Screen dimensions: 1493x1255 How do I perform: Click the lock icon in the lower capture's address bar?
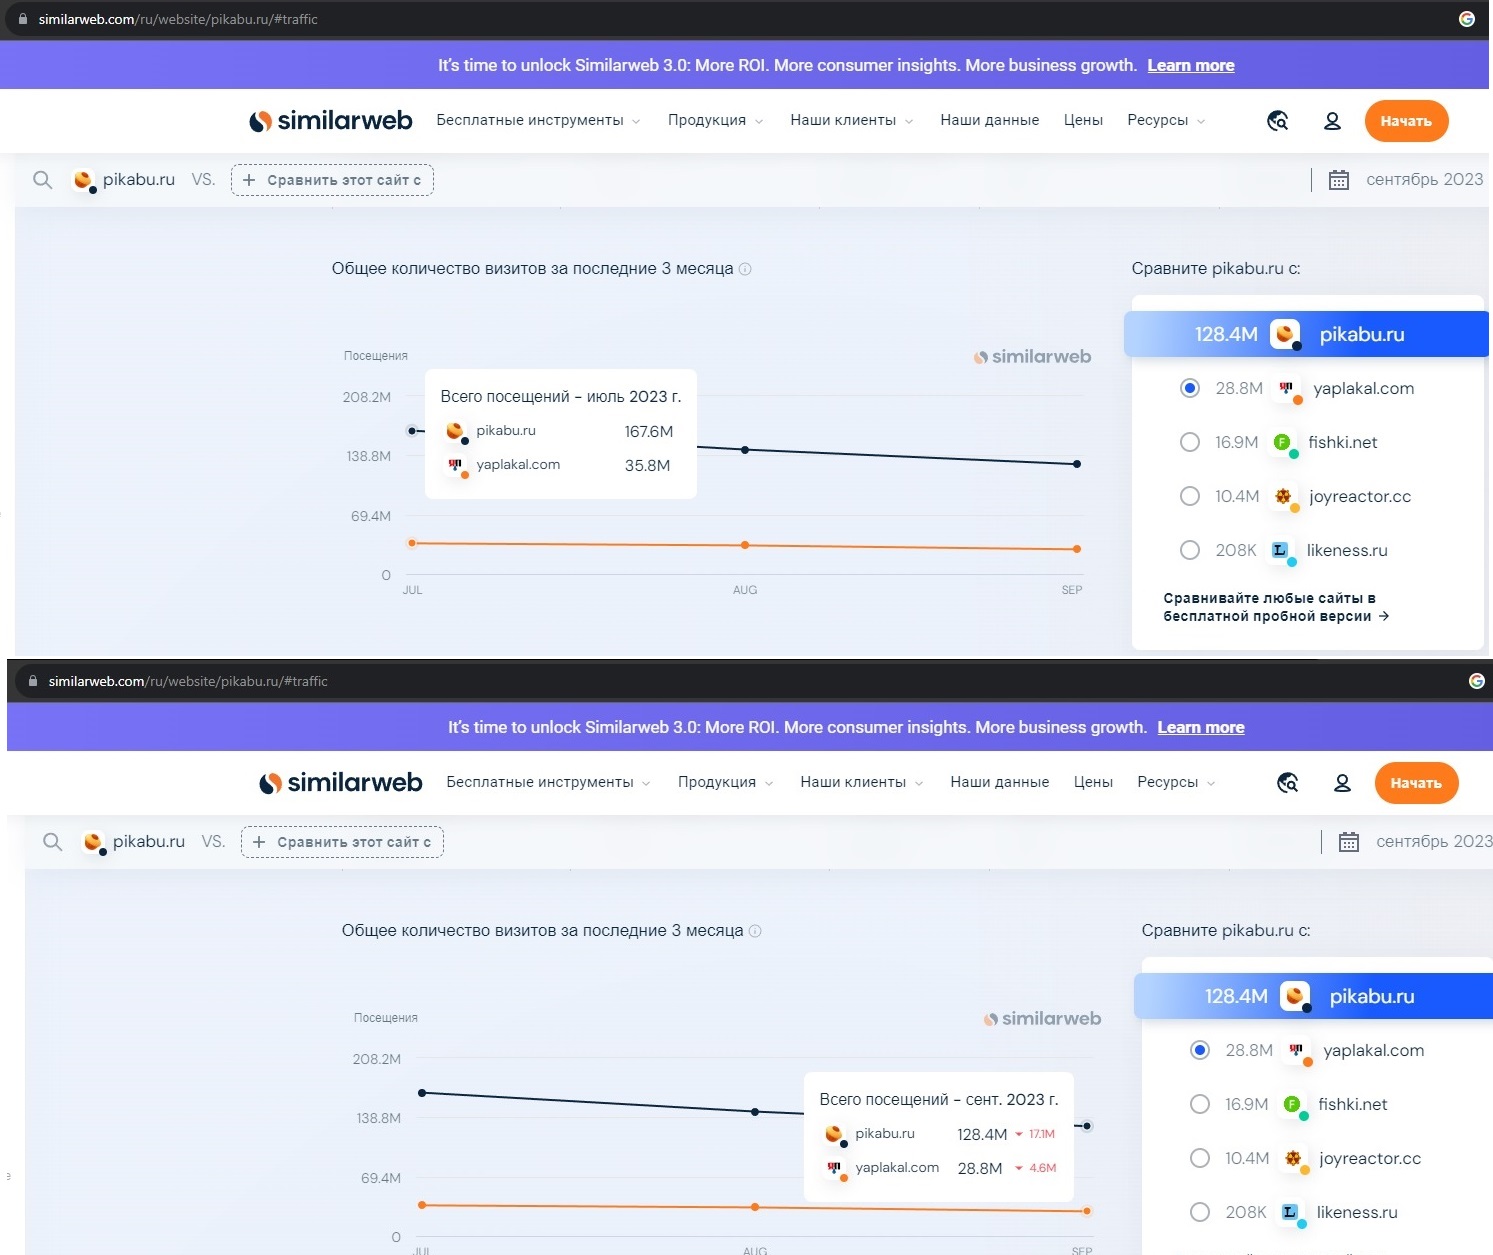33,681
